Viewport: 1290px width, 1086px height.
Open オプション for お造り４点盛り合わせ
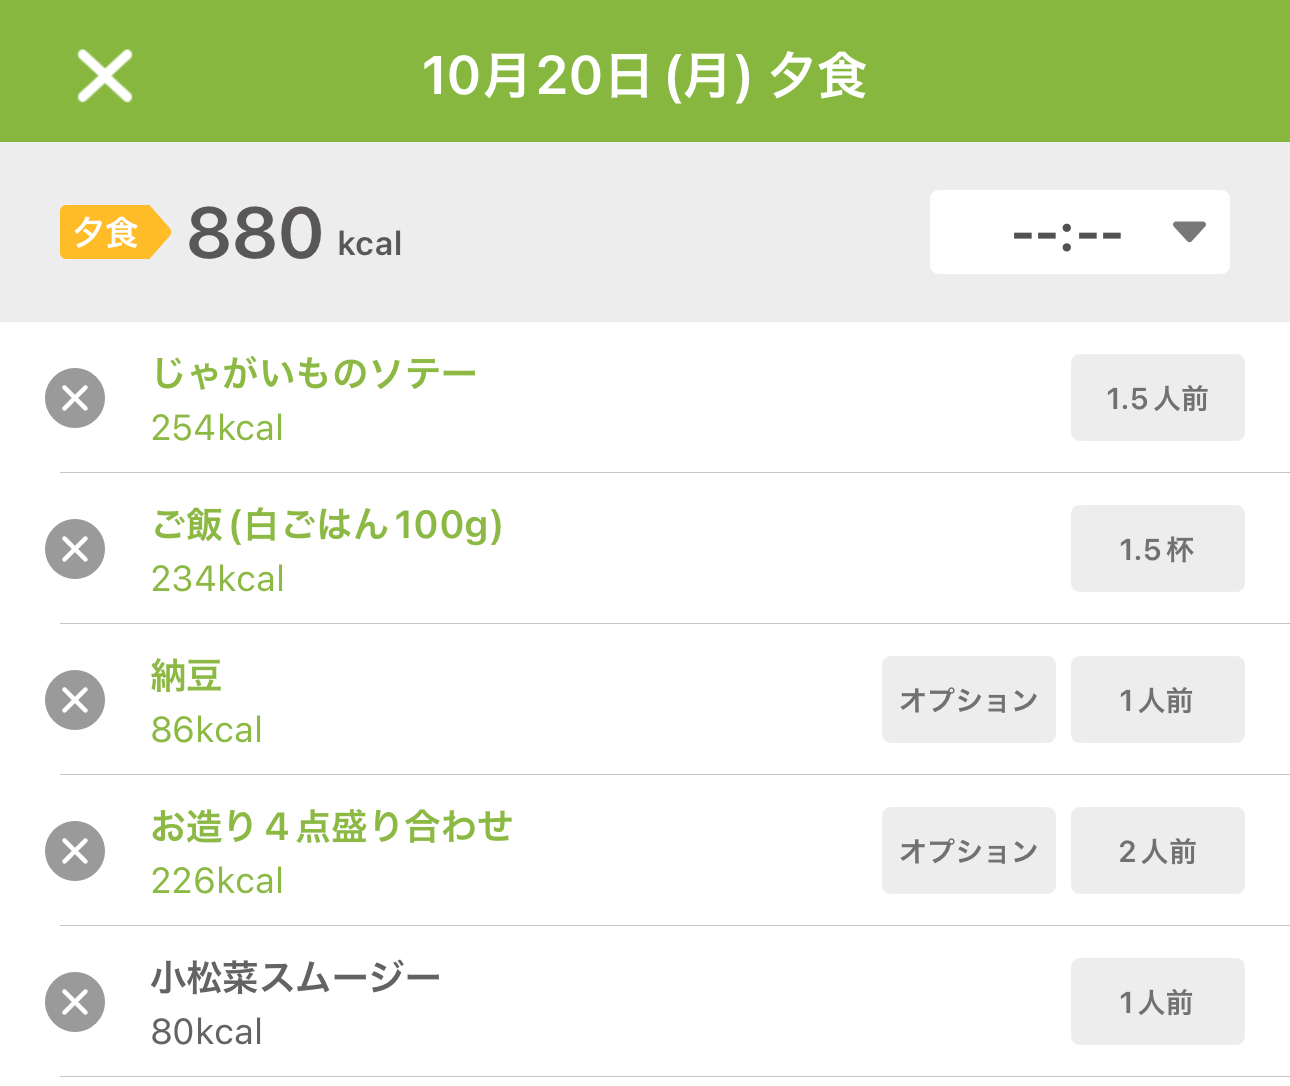pos(968,851)
